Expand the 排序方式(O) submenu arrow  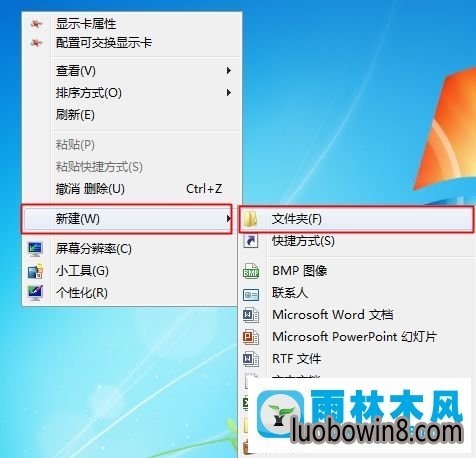coord(229,93)
